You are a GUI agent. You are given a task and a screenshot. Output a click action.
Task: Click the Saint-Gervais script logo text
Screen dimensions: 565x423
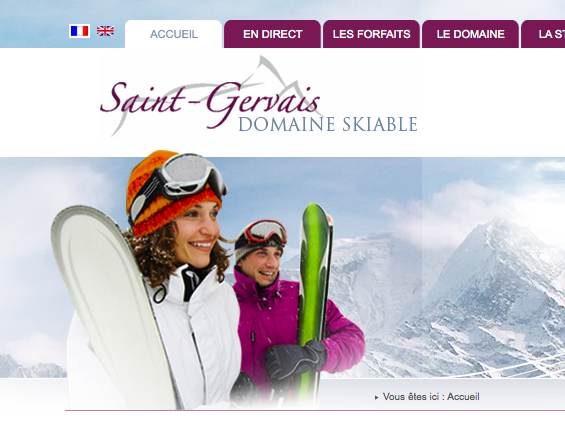(x=210, y=104)
